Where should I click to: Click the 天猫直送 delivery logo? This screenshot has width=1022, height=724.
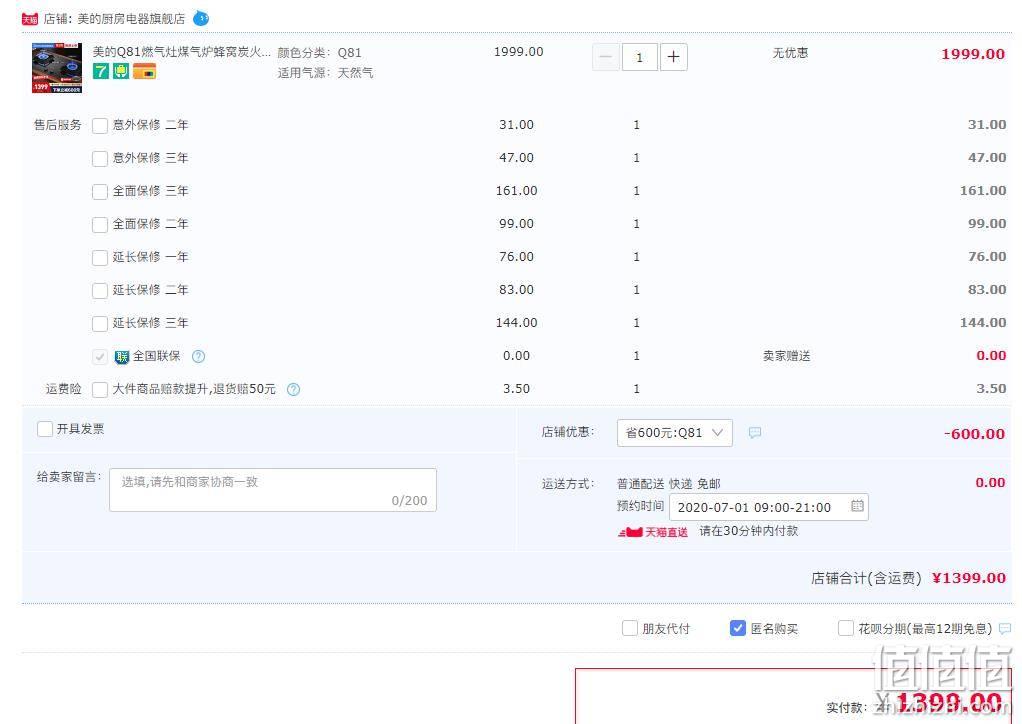pos(652,532)
